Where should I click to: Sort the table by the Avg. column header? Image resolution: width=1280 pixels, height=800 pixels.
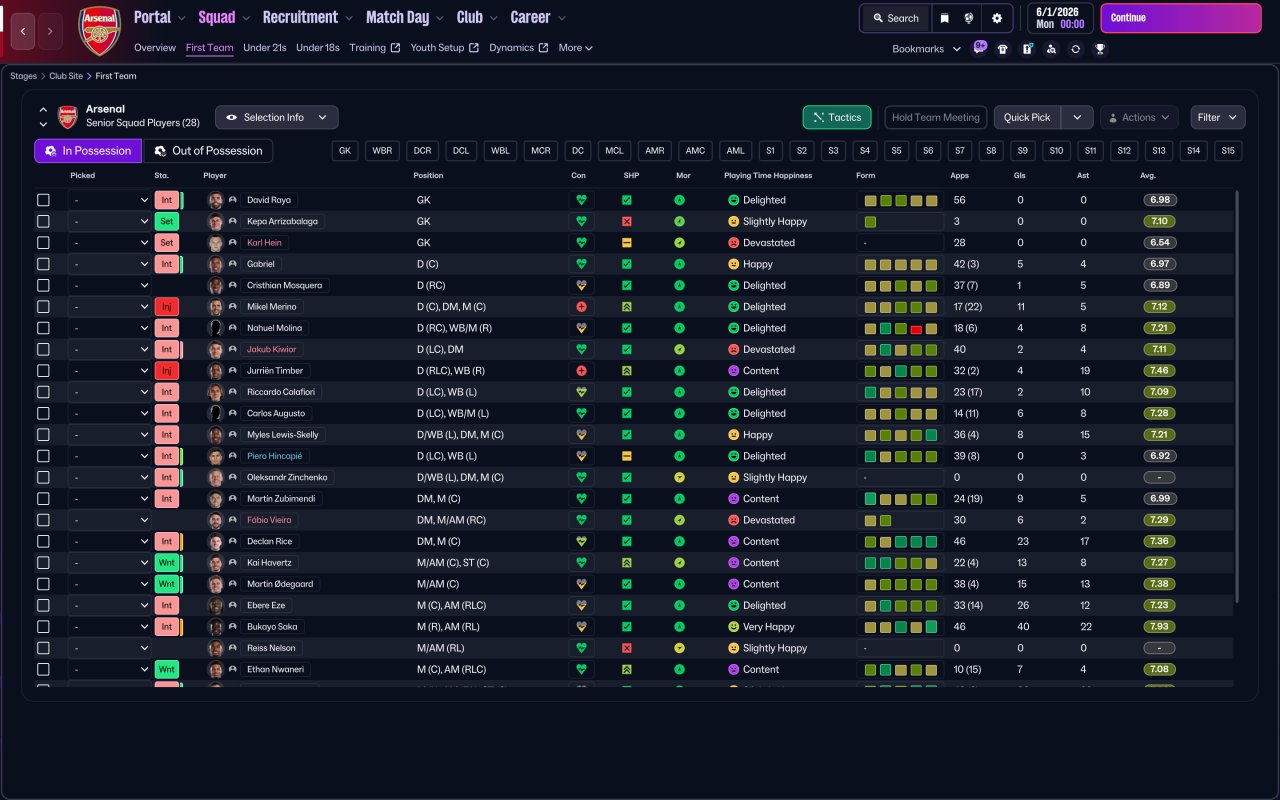click(x=1148, y=176)
